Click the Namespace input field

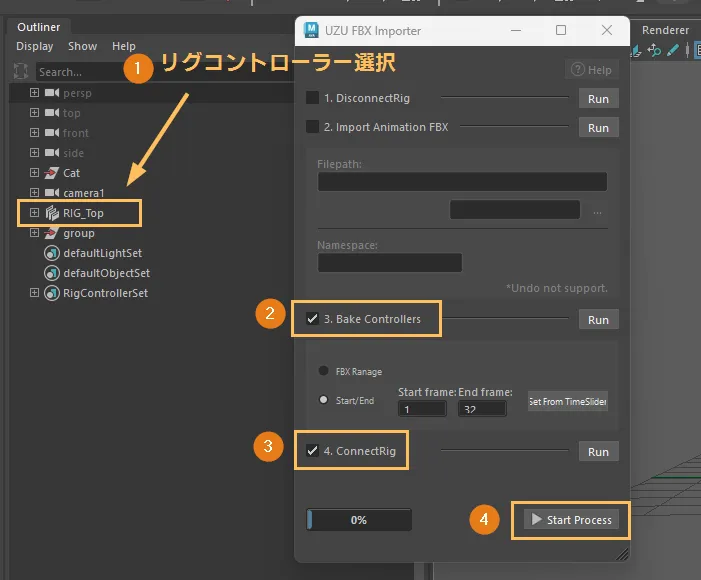[390, 262]
